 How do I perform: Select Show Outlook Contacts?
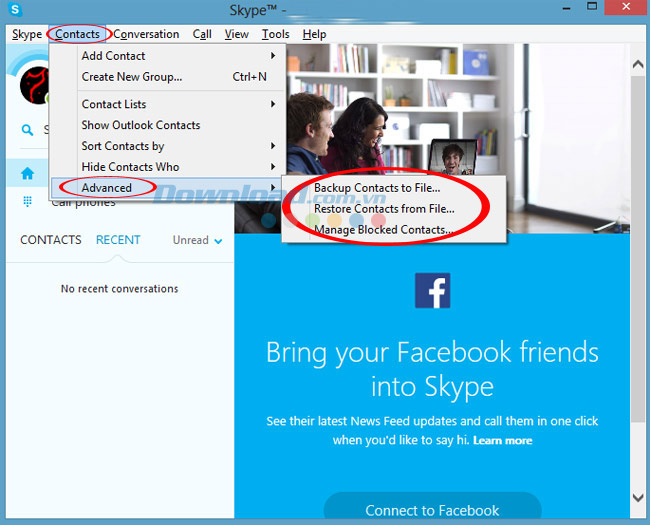pos(167,125)
